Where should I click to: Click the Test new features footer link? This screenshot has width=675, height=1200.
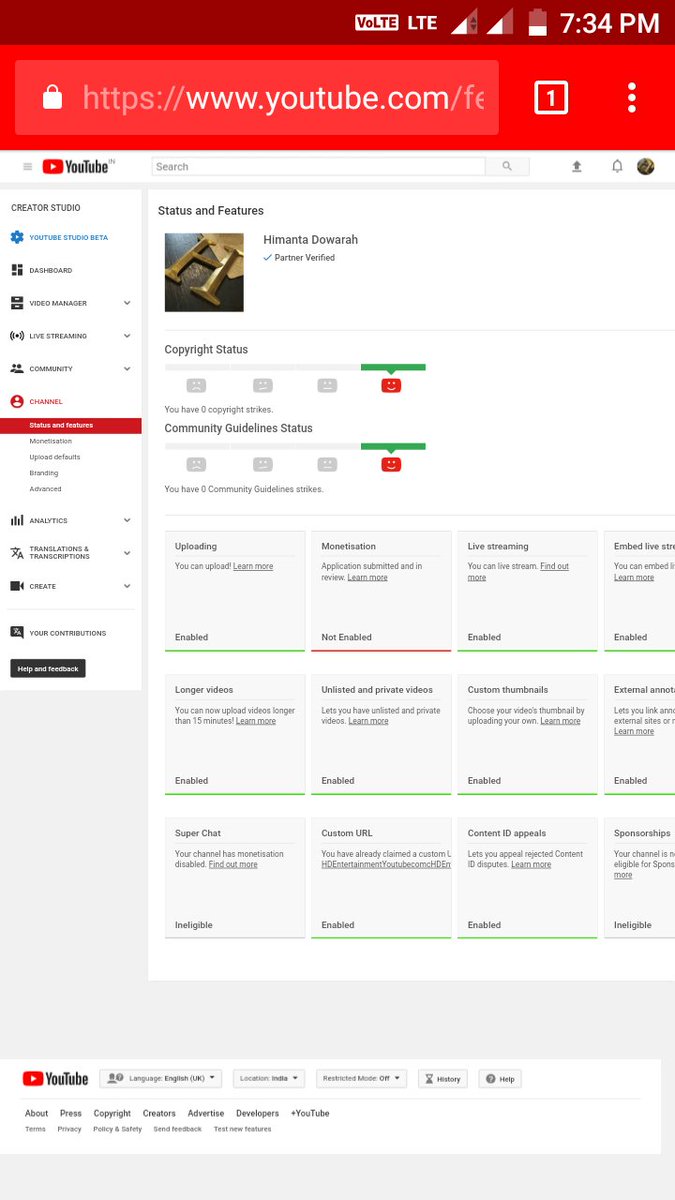point(242,1129)
